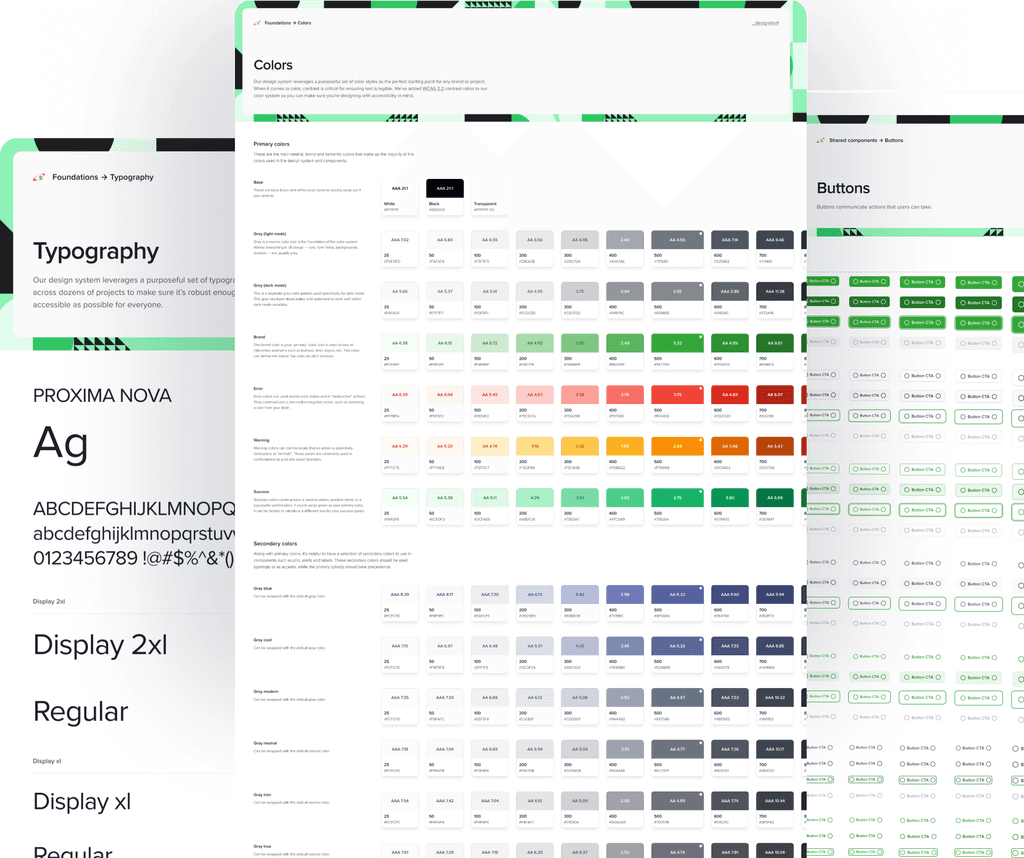
Task: Select Gray (light mode) 500 swatch
Action: [677, 248]
